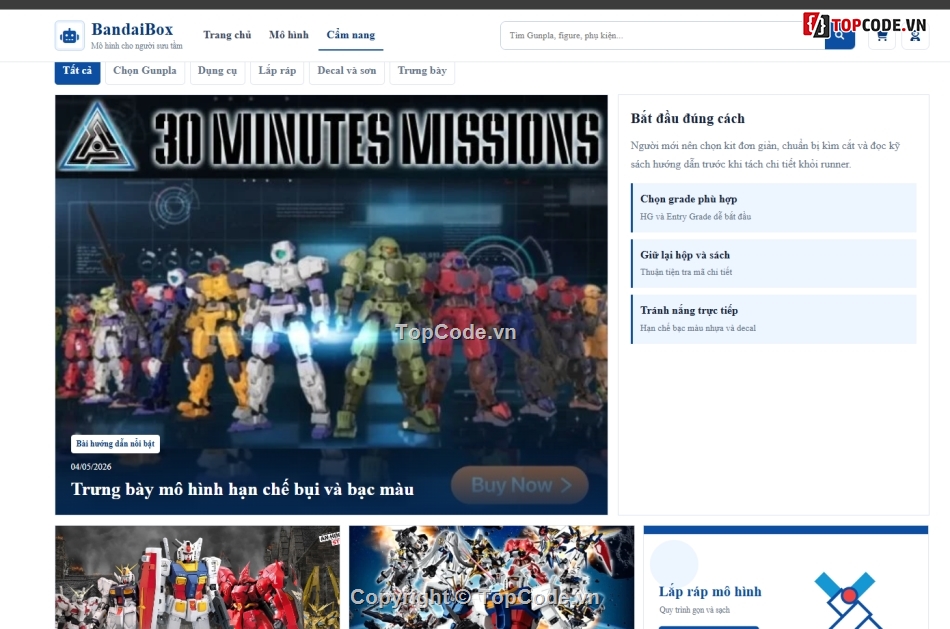Focus the Tìm Gunpla search field

point(663,36)
